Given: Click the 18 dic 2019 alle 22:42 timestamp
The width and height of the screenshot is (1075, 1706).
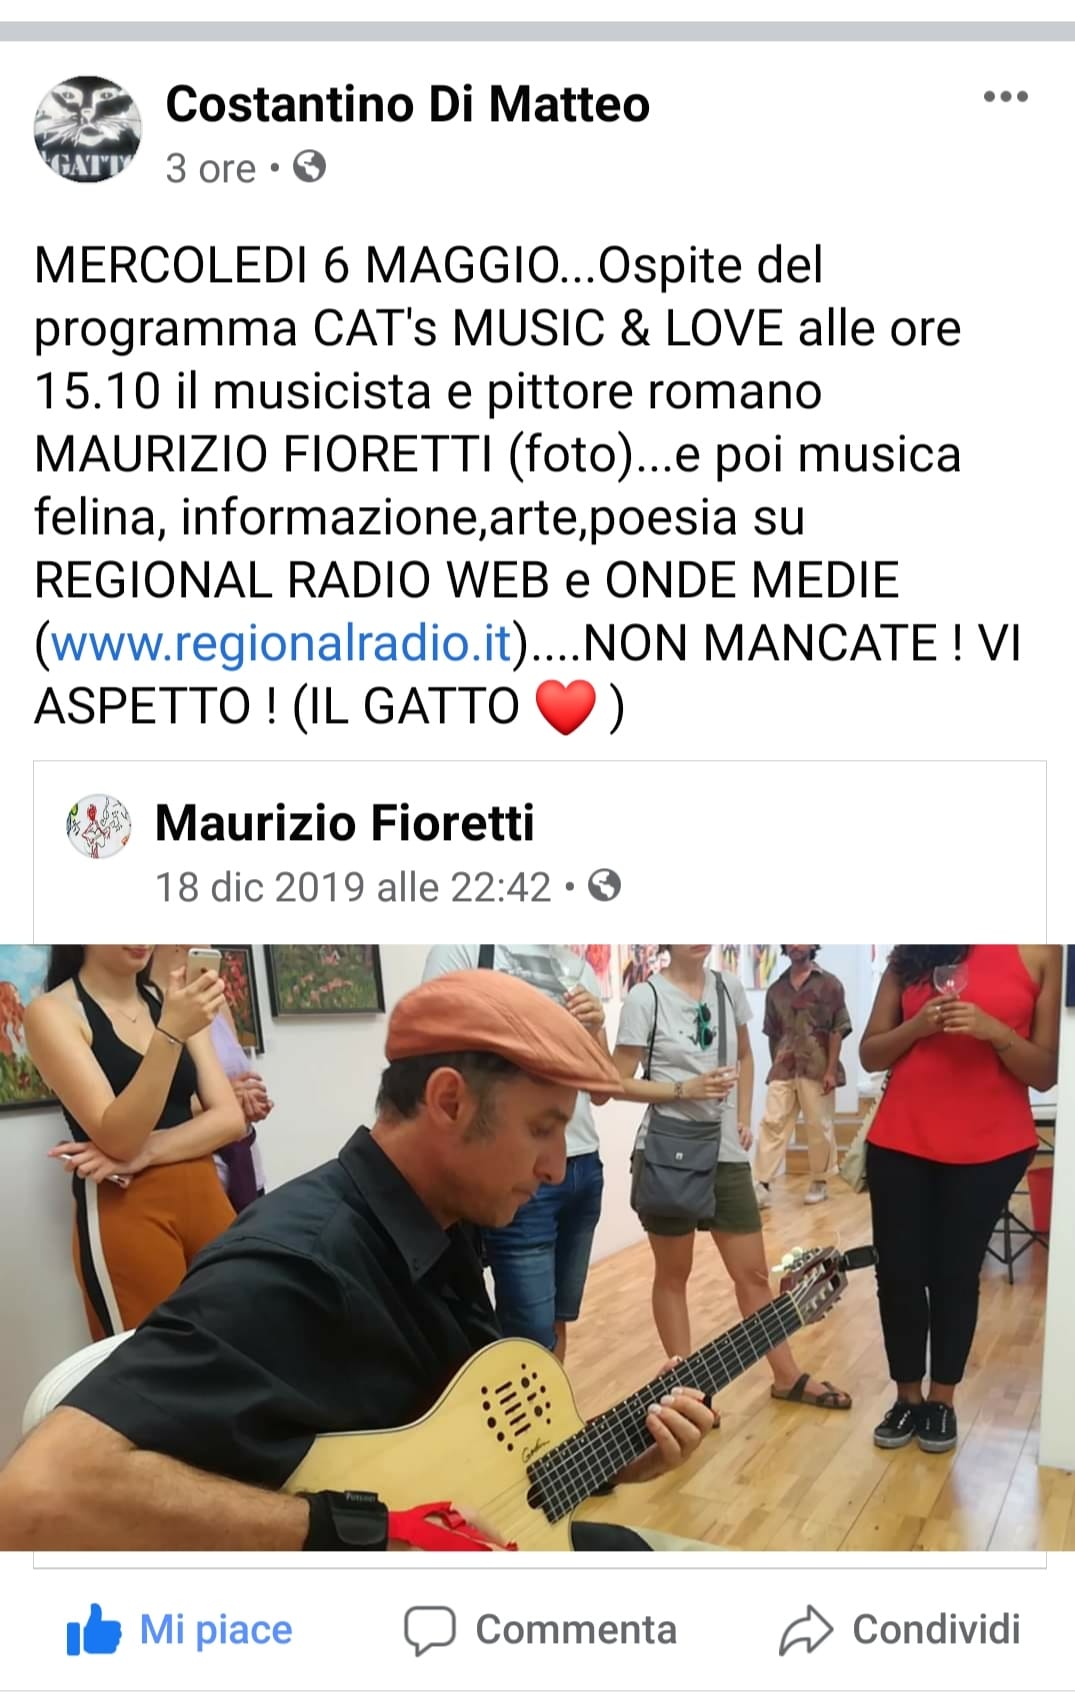Looking at the screenshot, I should (x=353, y=887).
